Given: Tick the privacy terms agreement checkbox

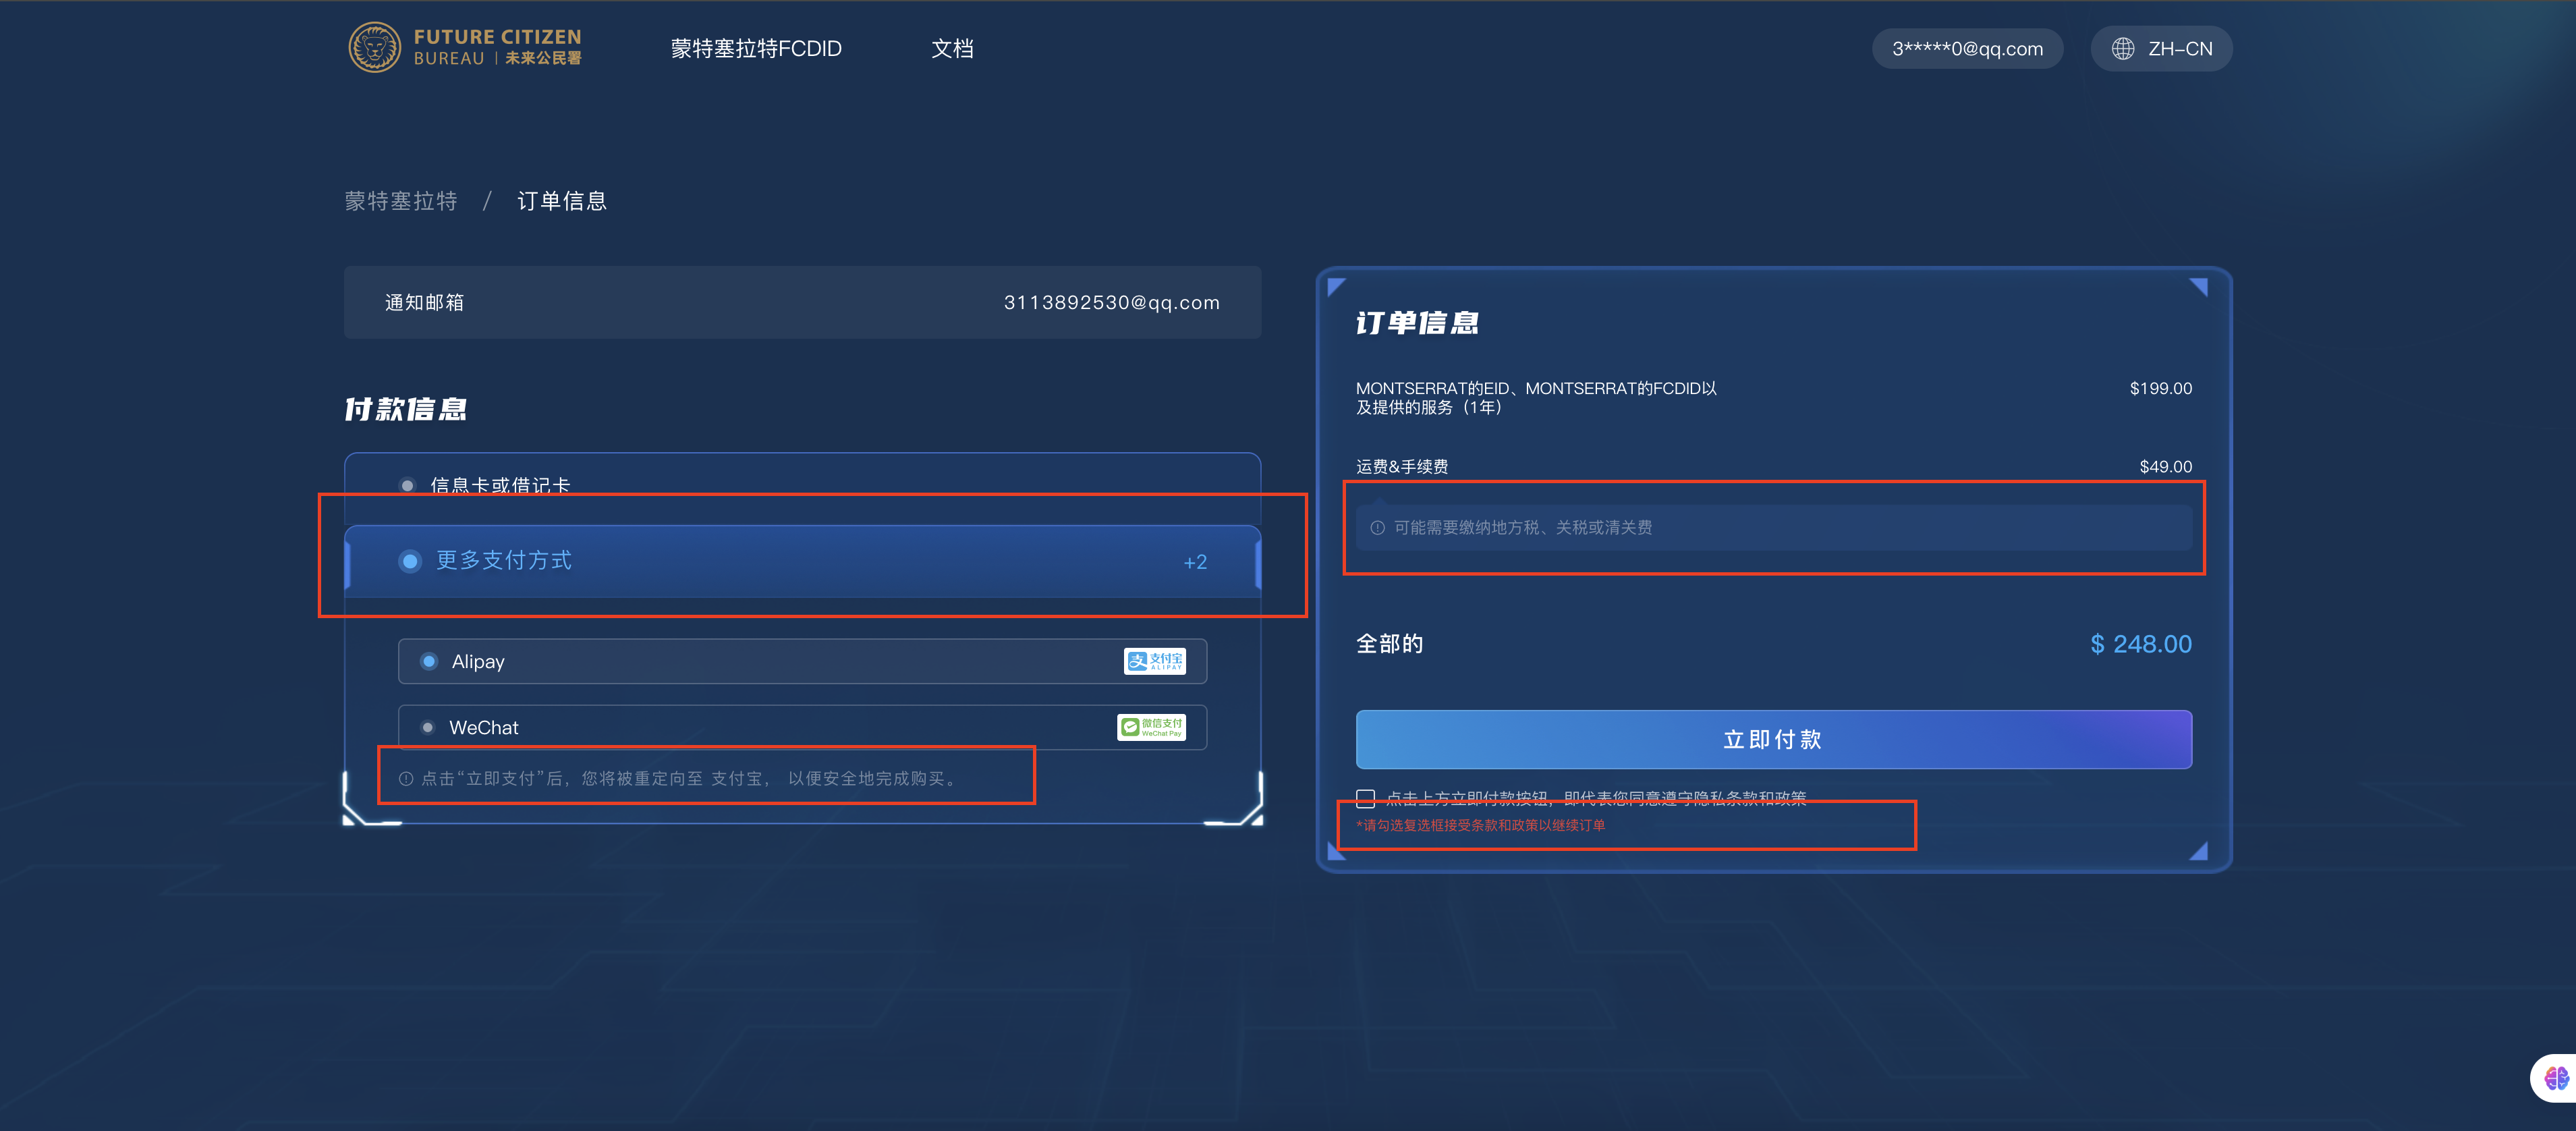Looking at the screenshot, I should point(1365,798).
